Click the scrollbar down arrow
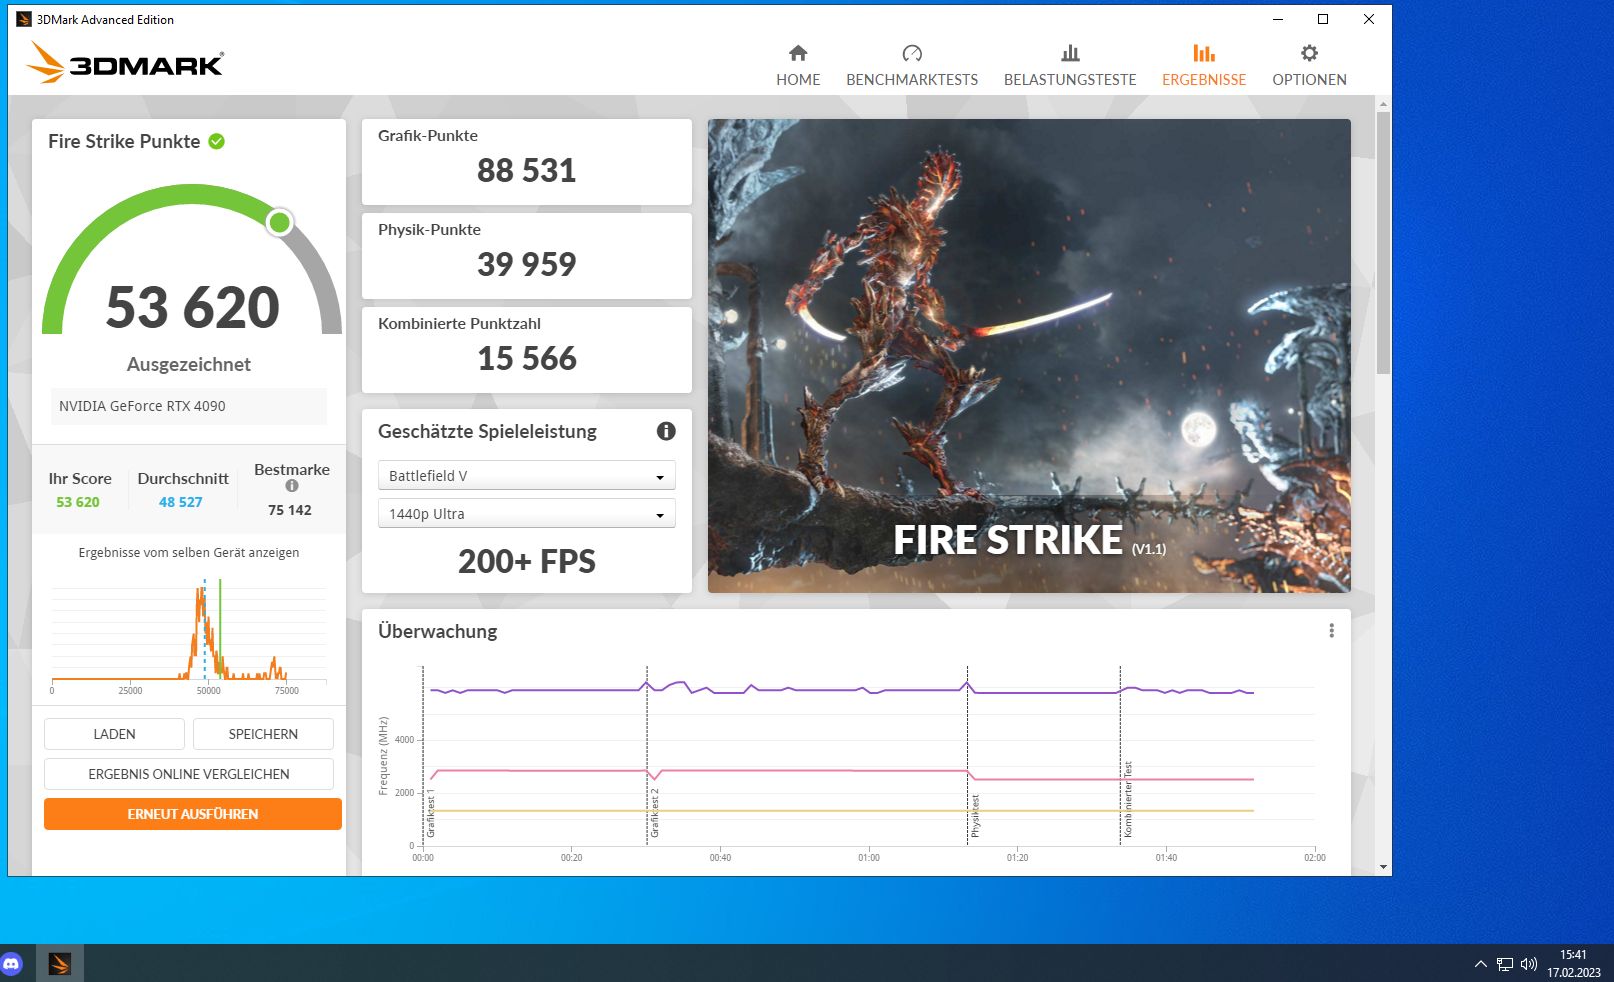 coord(1383,867)
